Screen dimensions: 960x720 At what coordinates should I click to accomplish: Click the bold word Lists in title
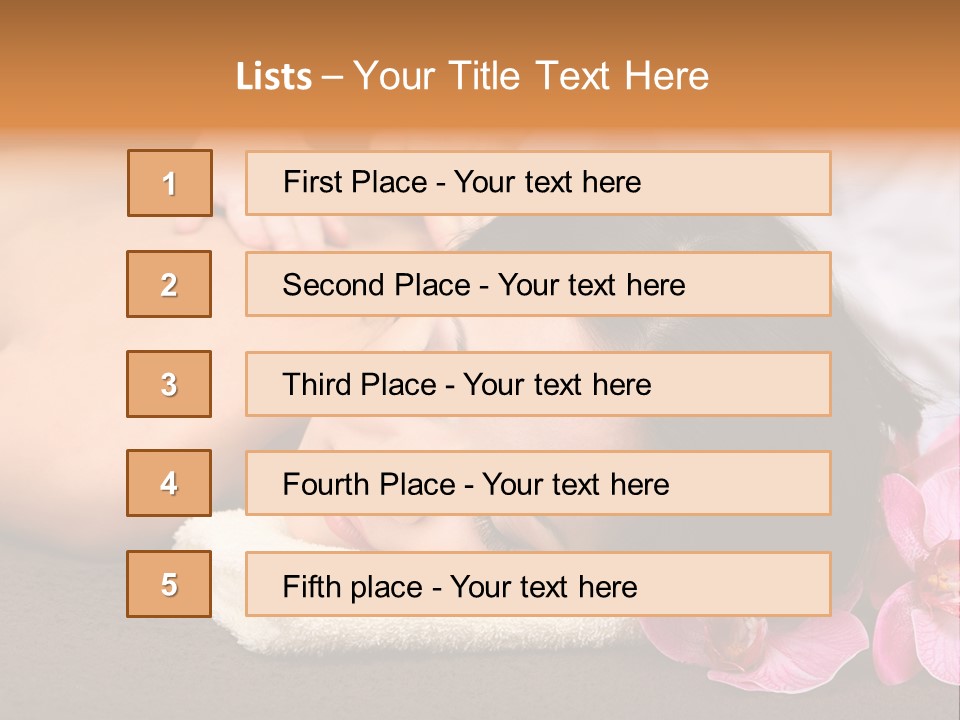[274, 76]
